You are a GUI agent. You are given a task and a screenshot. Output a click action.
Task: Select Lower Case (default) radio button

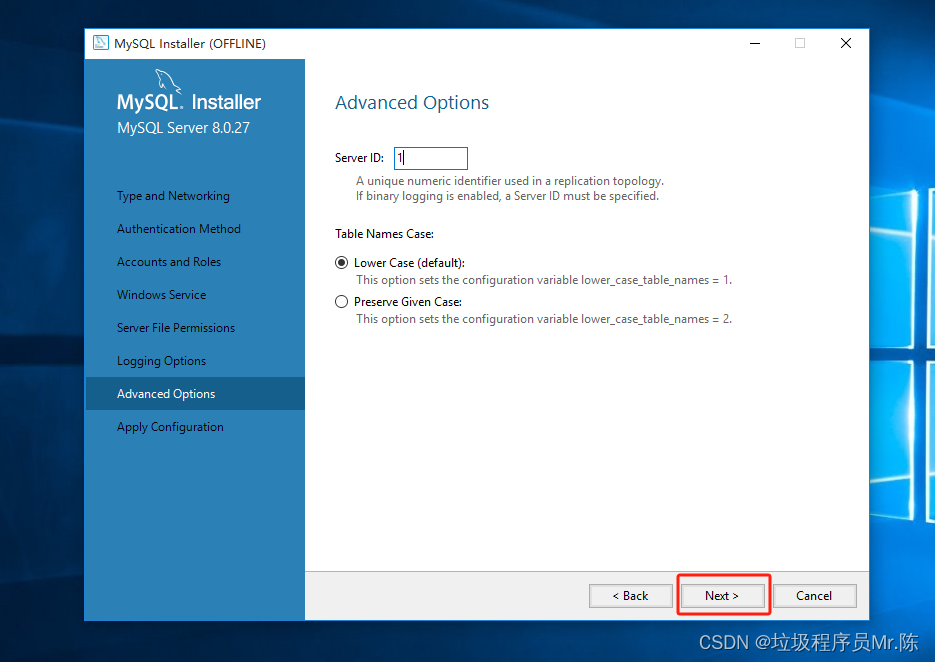coord(341,262)
